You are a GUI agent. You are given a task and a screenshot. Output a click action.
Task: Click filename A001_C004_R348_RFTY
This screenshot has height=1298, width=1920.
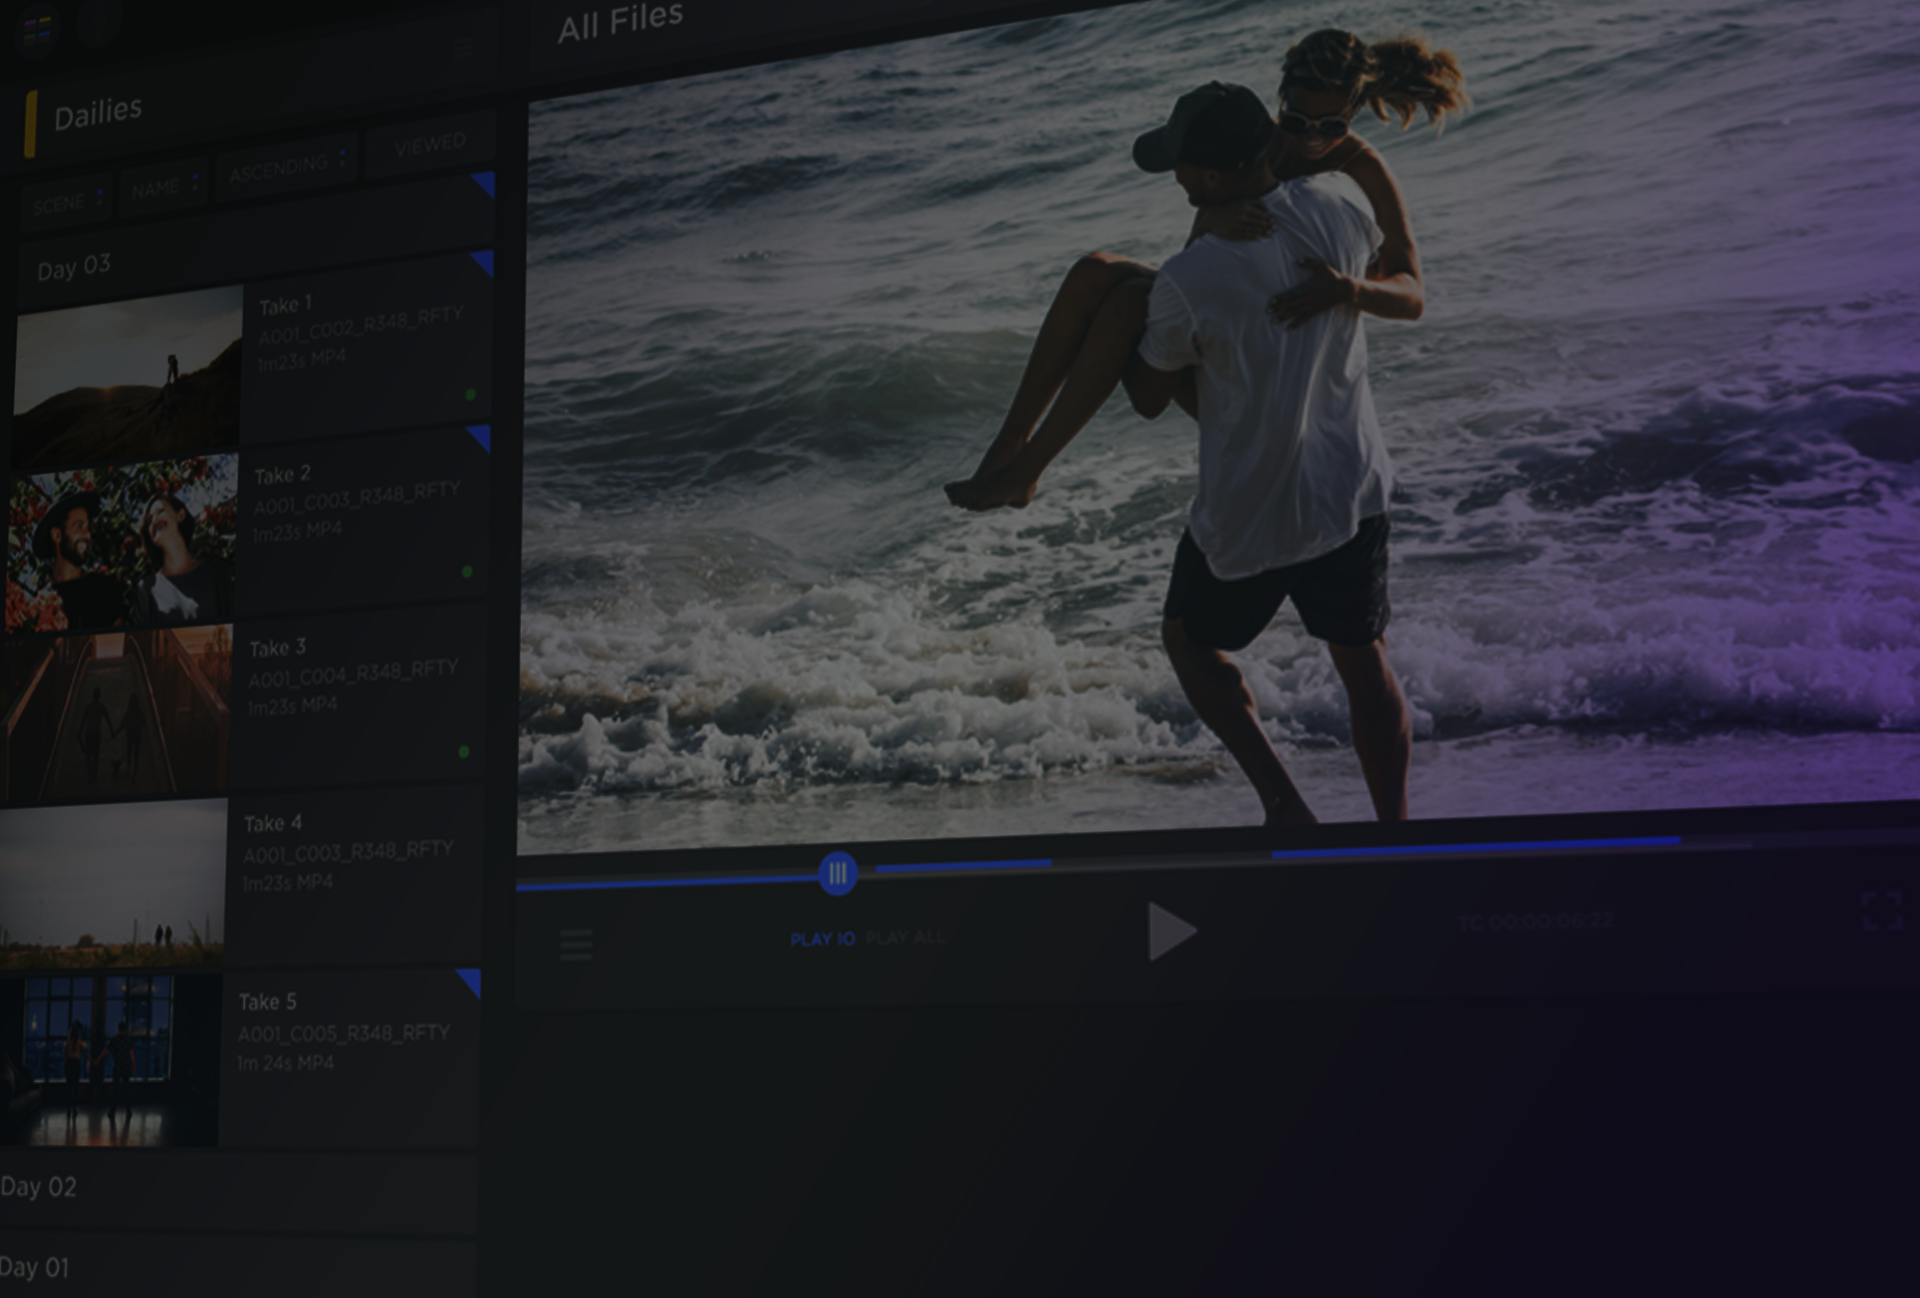click(353, 674)
